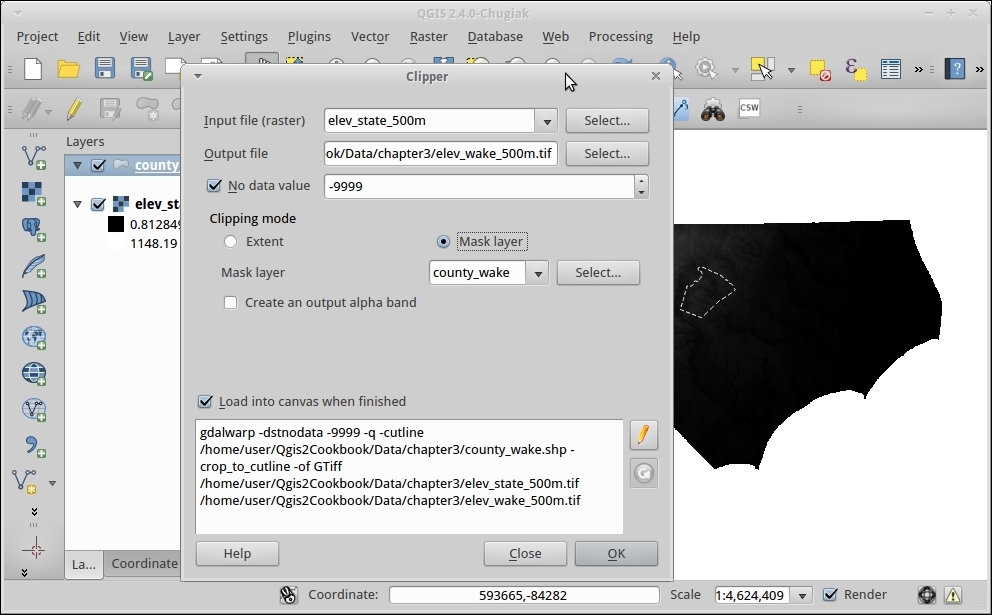This screenshot has height=615, width=992.
Task: Open the Scale dropdown arrow
Action: click(x=802, y=595)
